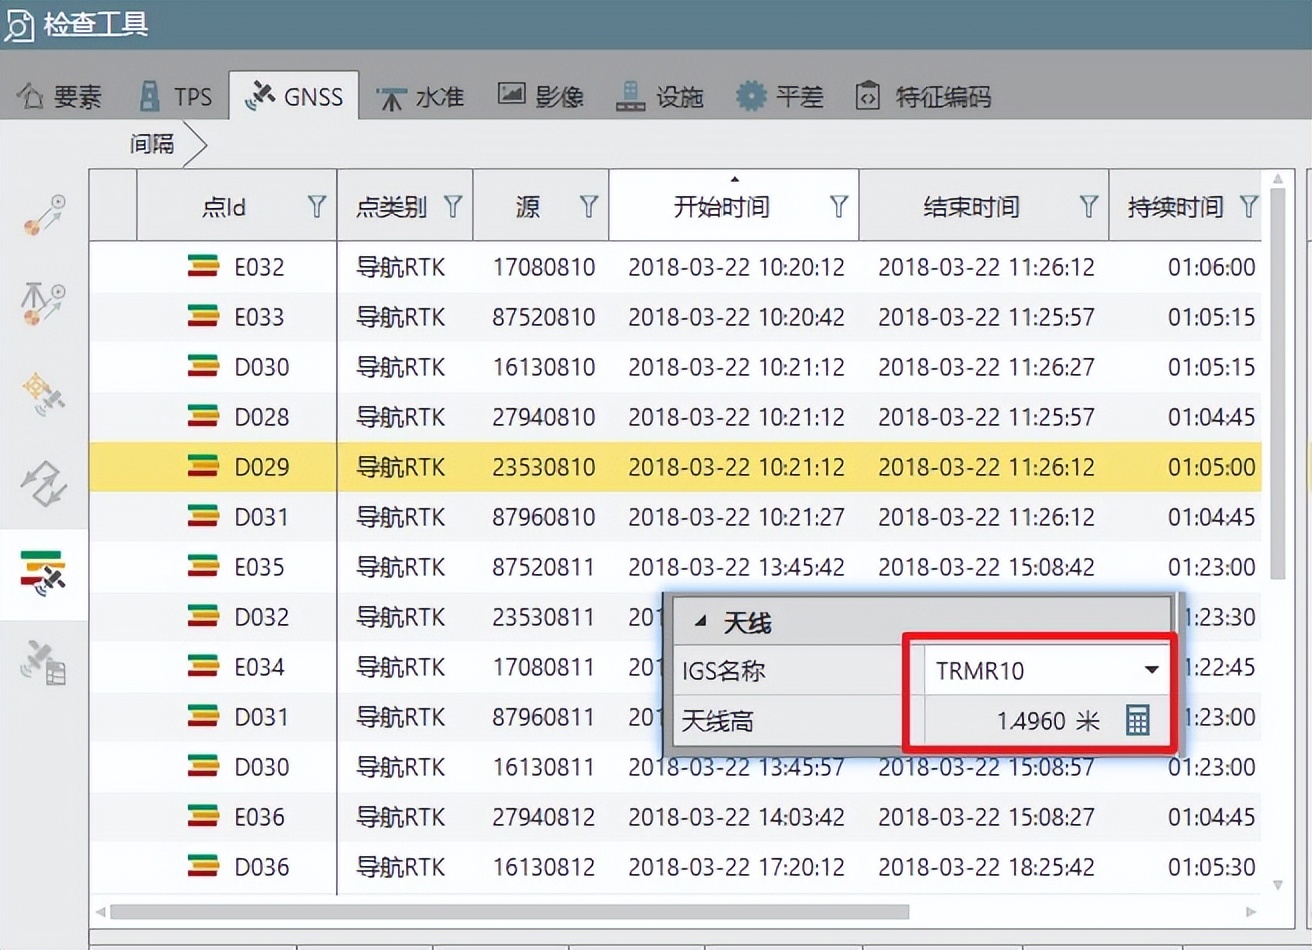
Task: Open the tripod observation view in sidebar
Action: [44, 303]
